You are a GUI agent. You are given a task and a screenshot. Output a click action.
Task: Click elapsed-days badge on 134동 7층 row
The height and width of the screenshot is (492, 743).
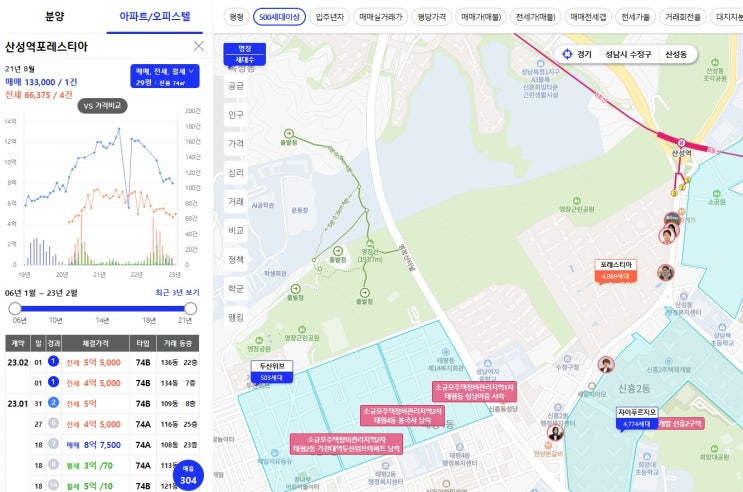[x=53, y=382]
